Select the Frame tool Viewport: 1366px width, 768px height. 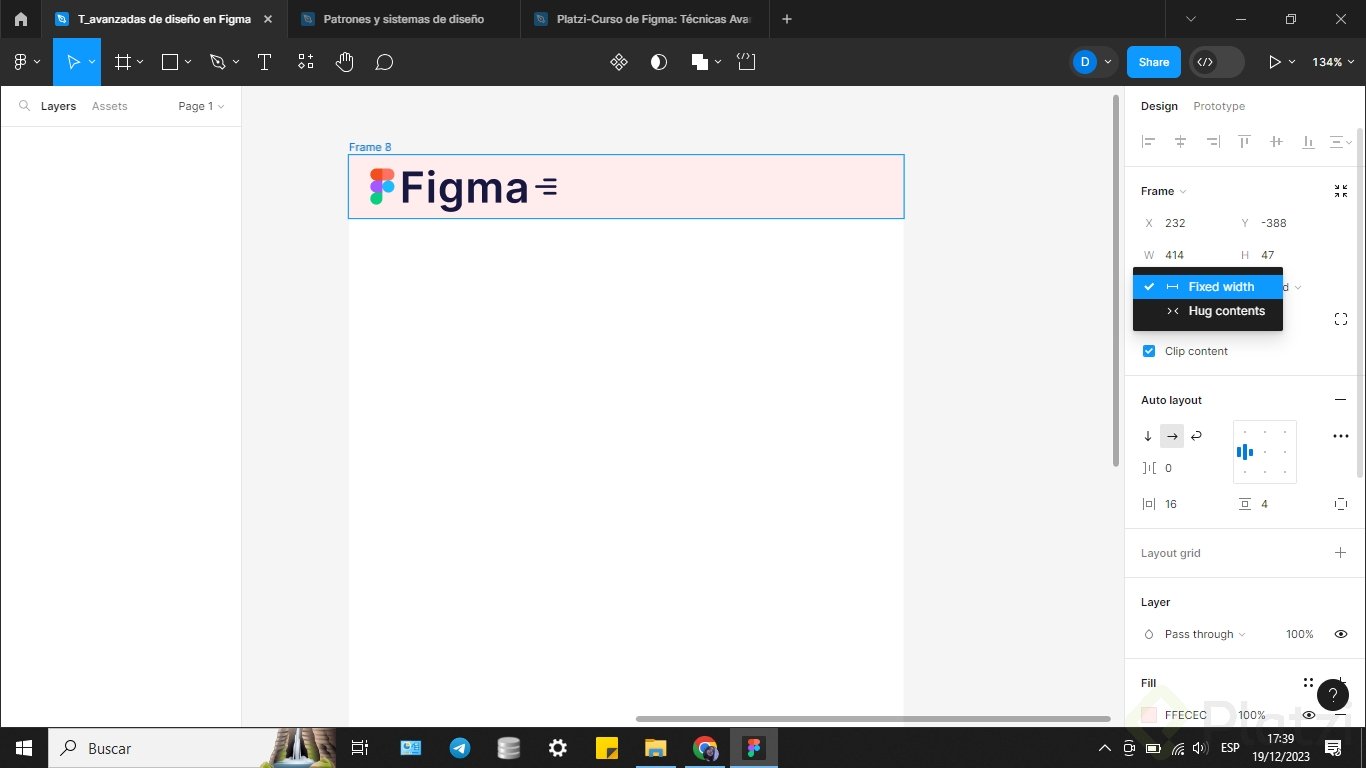coord(123,62)
